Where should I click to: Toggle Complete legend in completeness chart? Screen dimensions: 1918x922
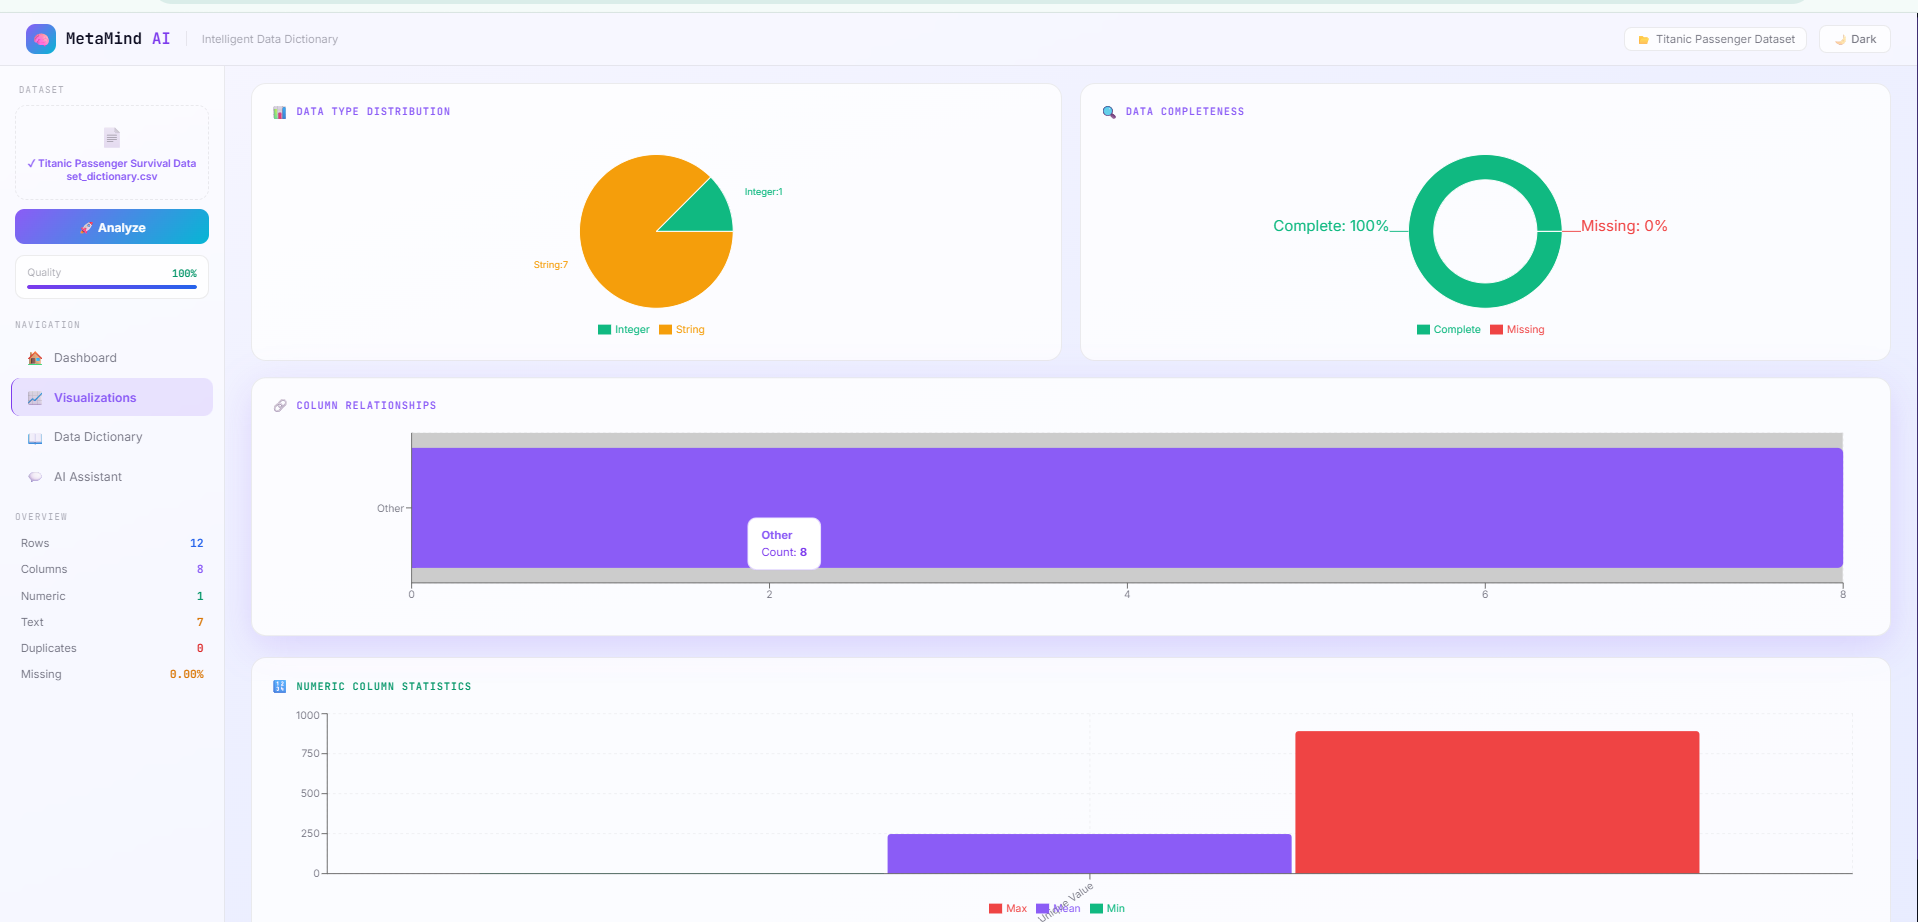tap(1449, 330)
